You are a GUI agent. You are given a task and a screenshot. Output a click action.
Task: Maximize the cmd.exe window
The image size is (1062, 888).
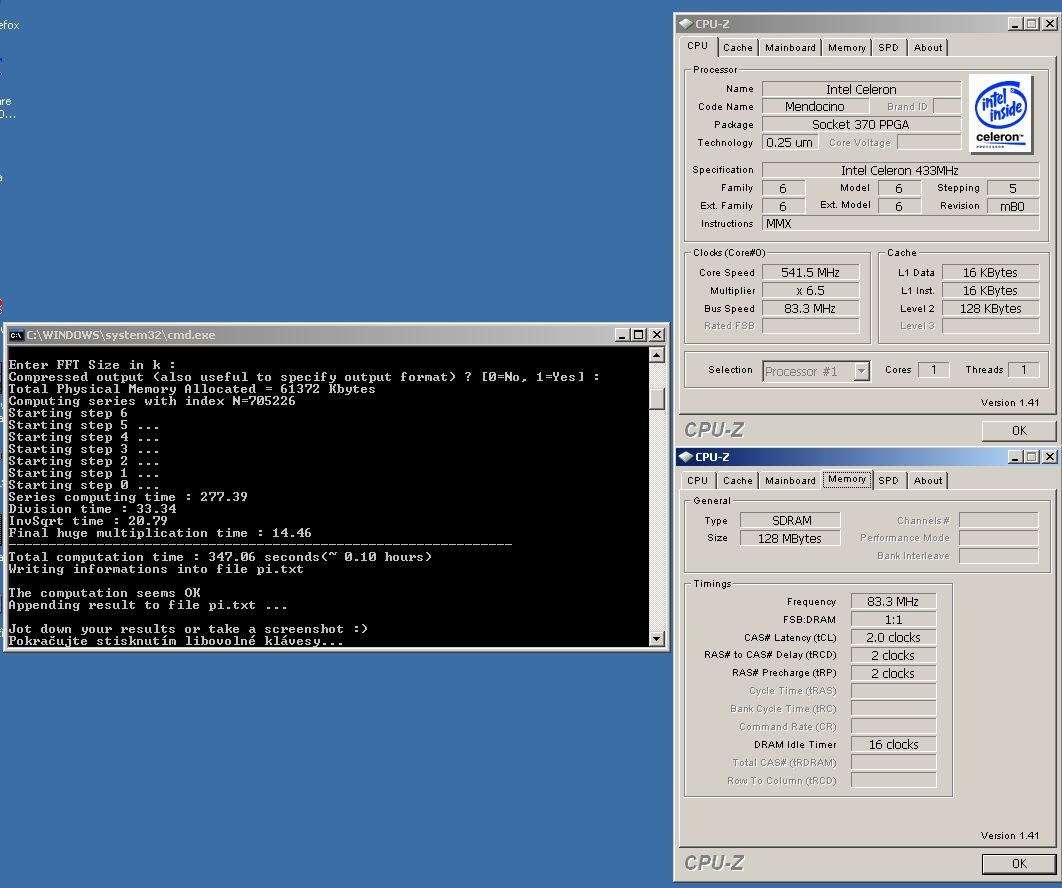(x=639, y=335)
